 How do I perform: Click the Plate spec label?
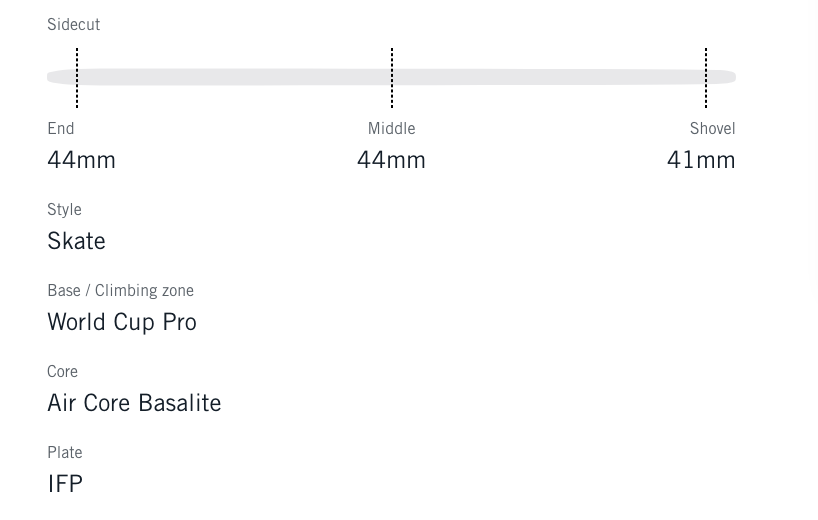click(64, 452)
